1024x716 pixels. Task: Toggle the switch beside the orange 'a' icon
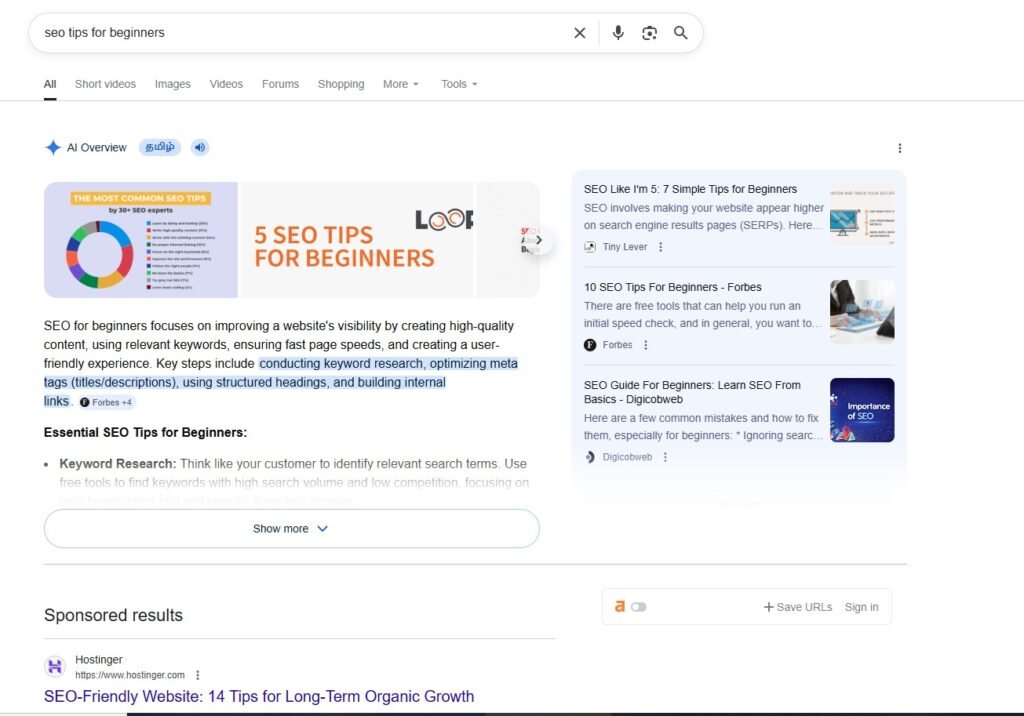tap(638, 606)
